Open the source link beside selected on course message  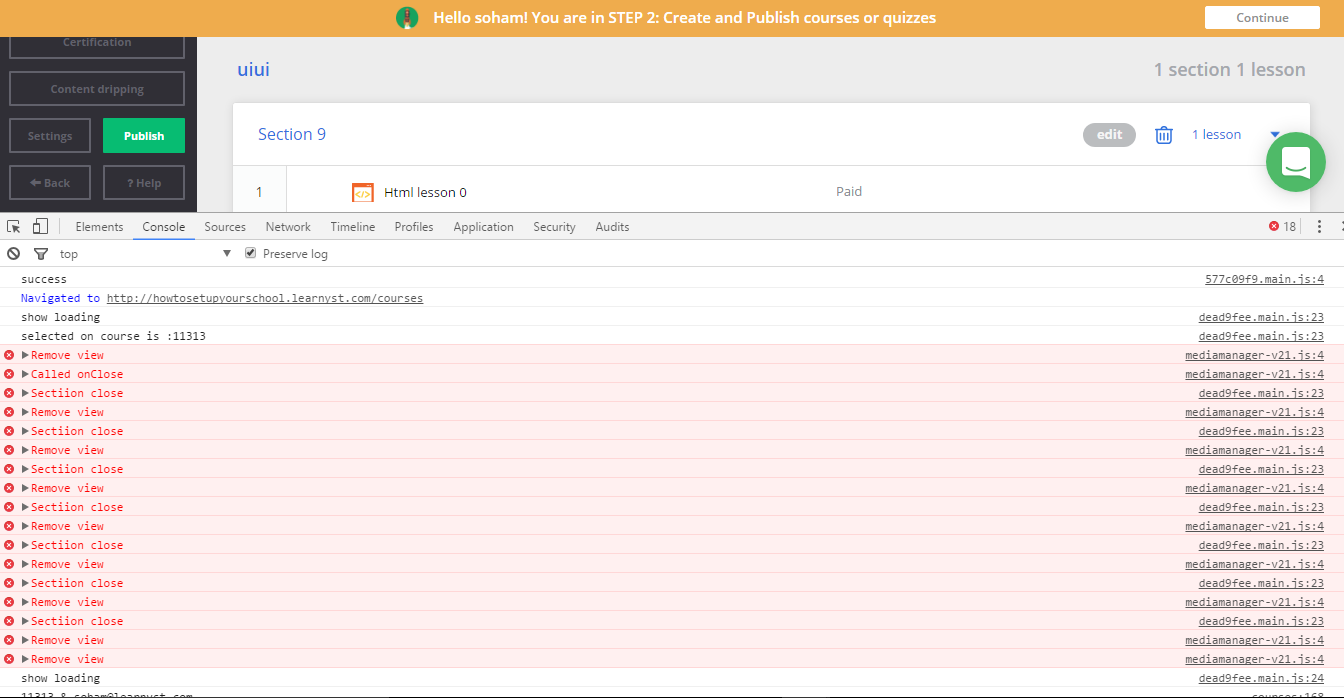[x=1261, y=336]
